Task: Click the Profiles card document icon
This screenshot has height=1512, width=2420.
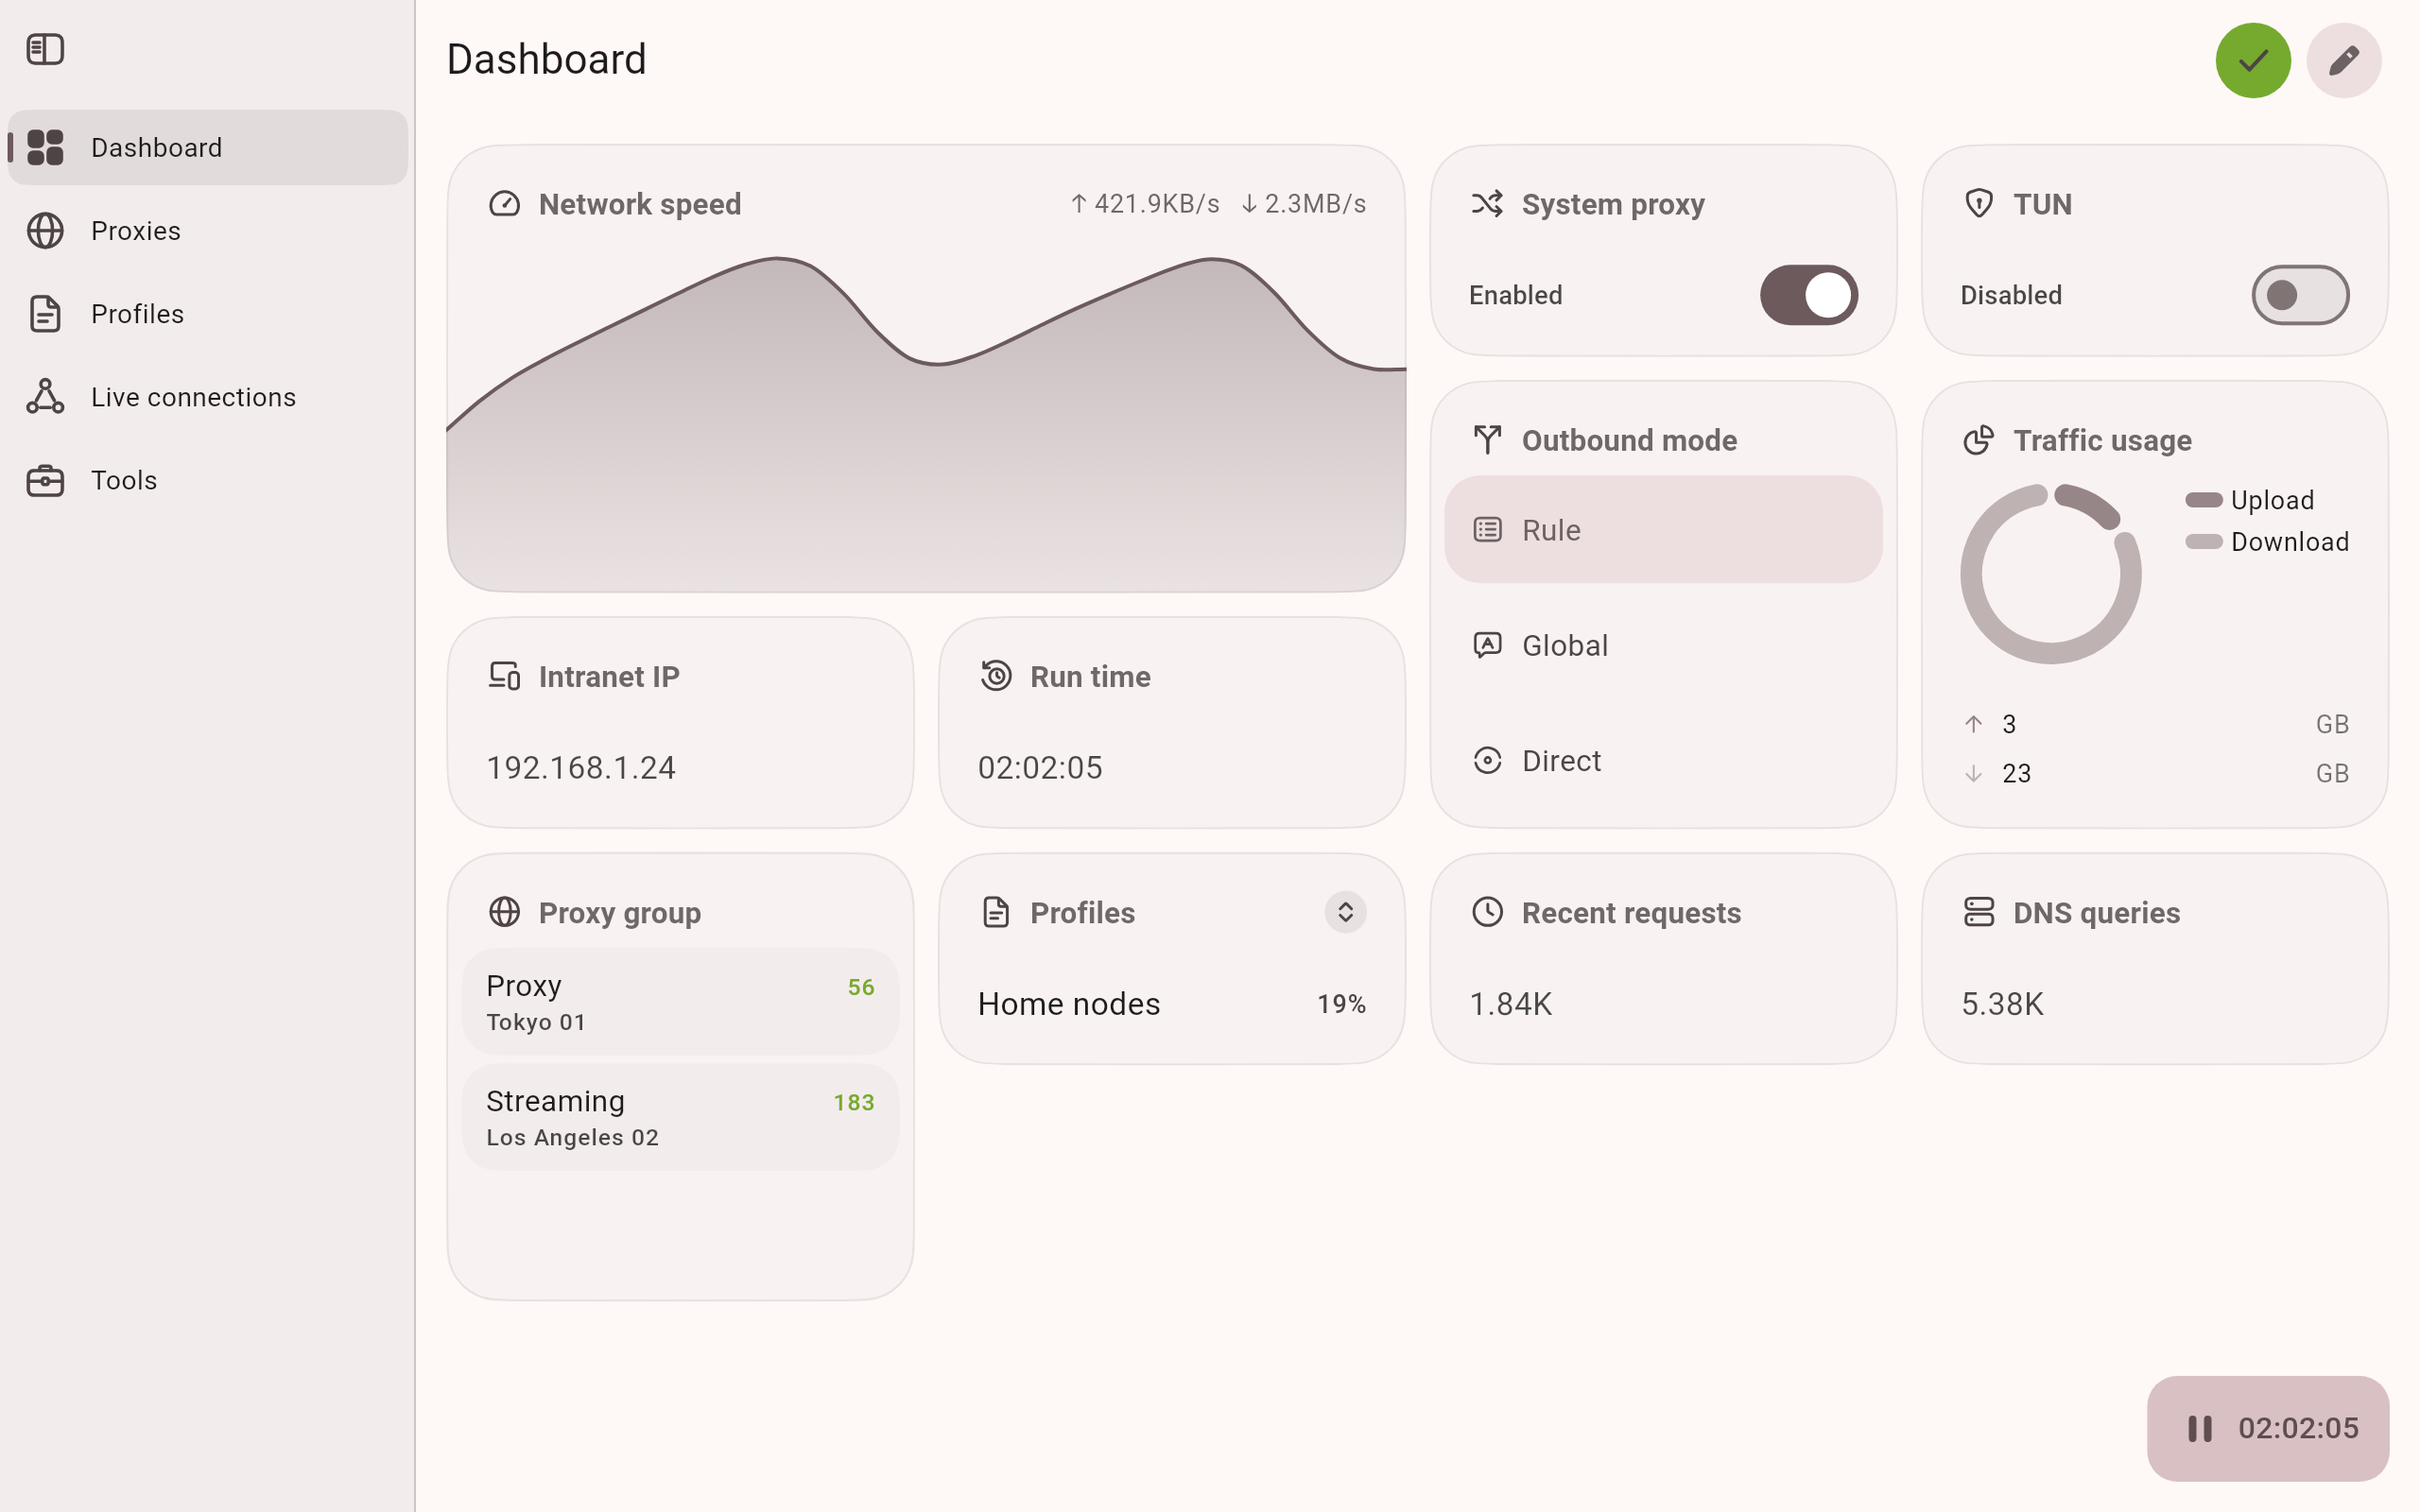Action: point(996,912)
